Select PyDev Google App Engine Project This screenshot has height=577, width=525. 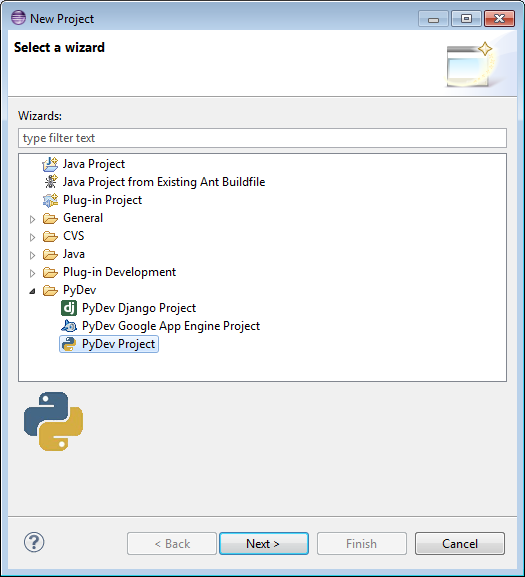pos(171,326)
